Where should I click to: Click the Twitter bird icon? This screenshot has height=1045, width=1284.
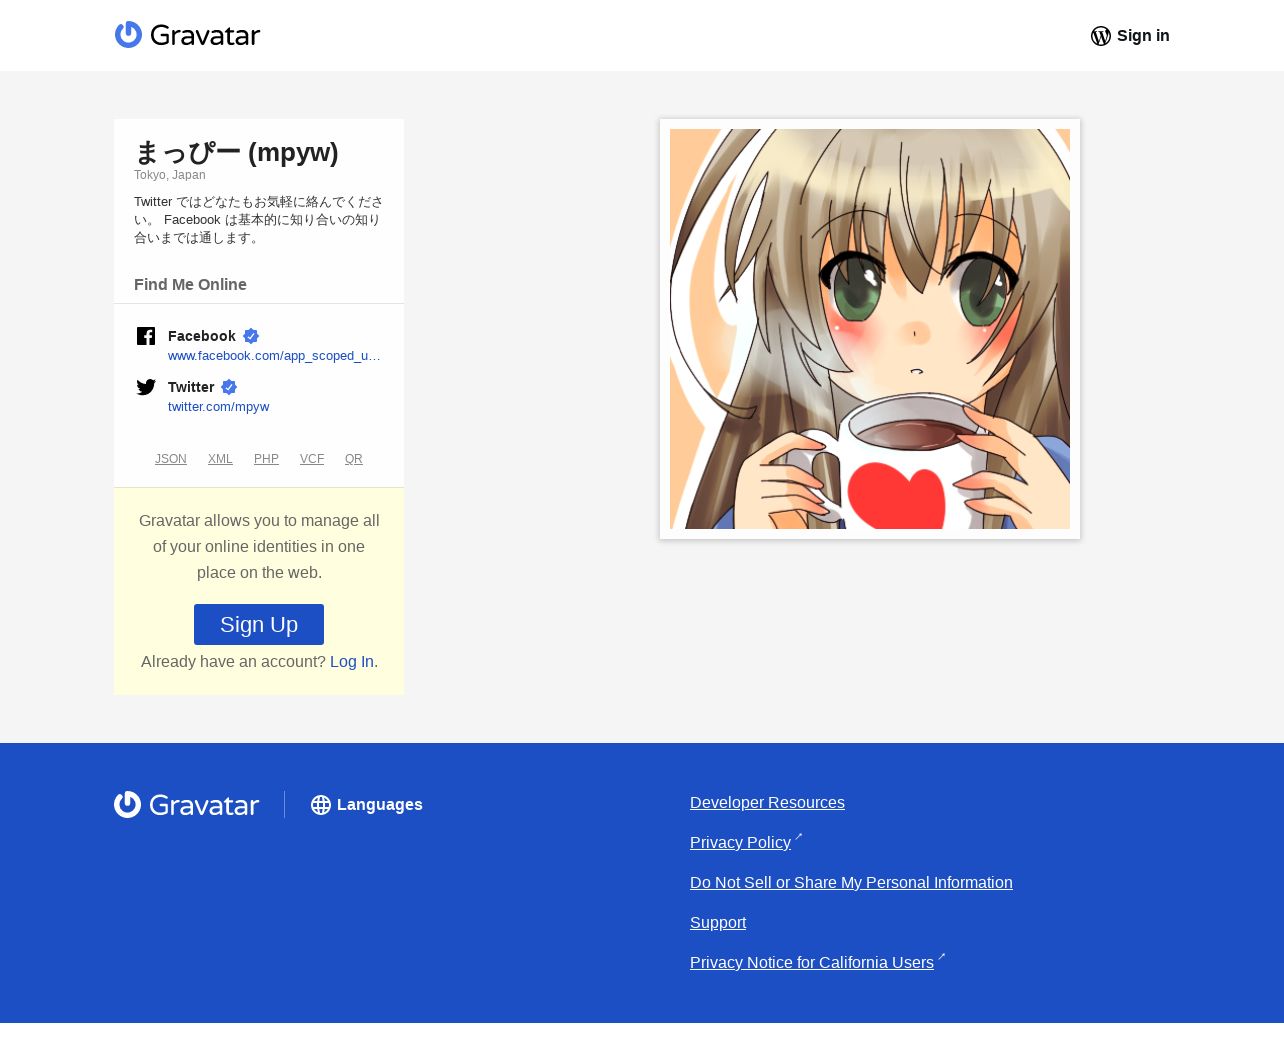tap(146, 387)
